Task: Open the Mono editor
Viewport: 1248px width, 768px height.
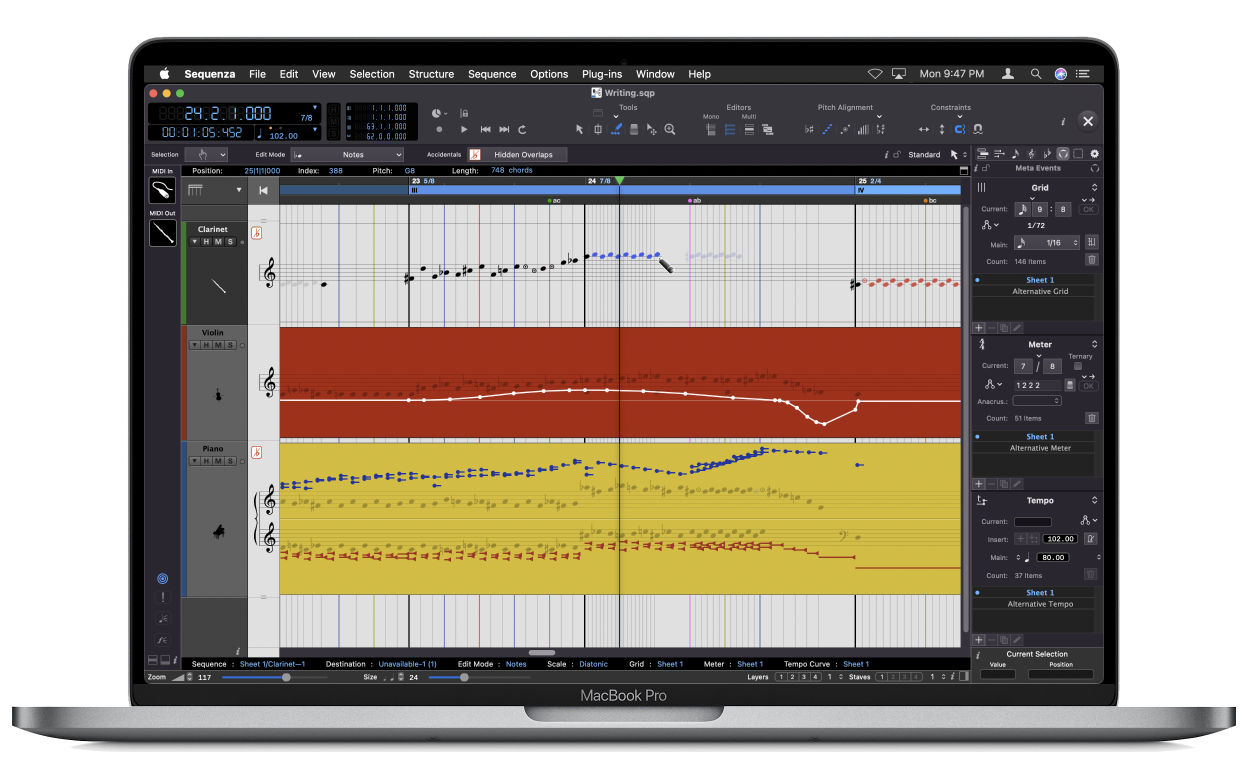Action: coord(711,129)
